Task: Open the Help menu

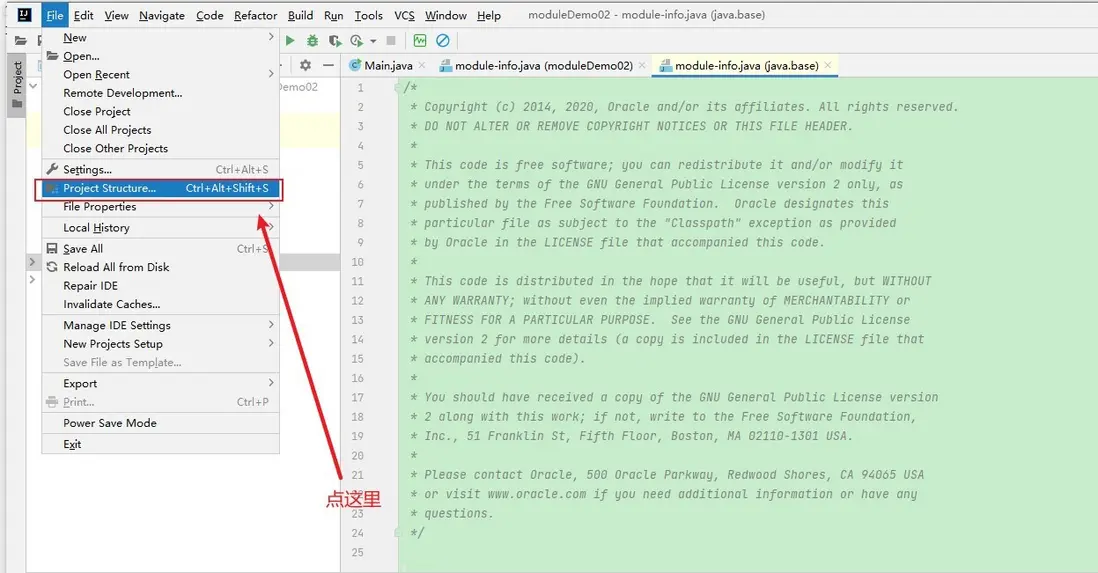Action: (x=489, y=15)
